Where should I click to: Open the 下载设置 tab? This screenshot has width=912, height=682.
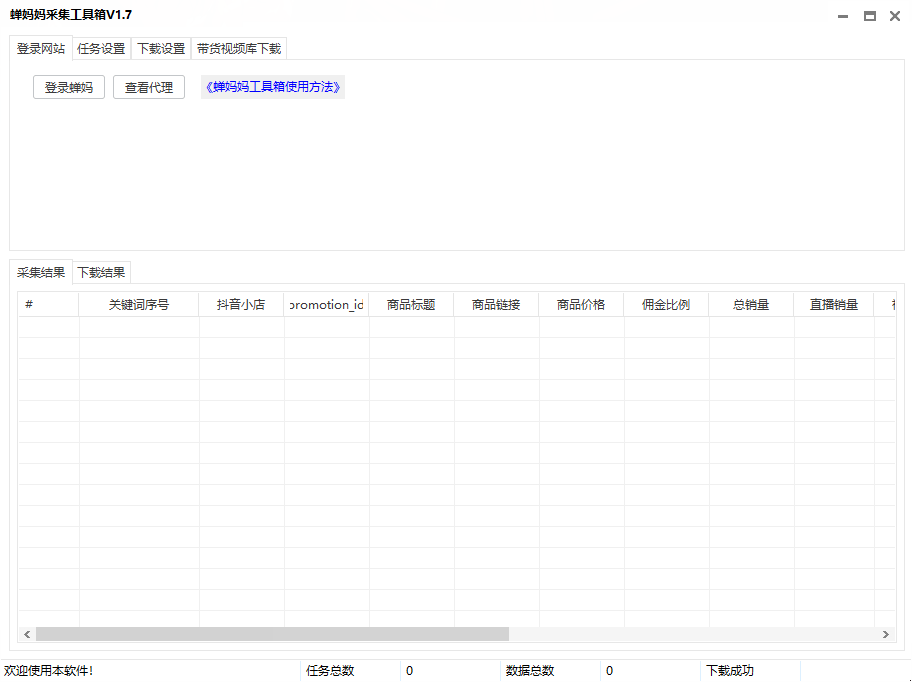pos(161,48)
